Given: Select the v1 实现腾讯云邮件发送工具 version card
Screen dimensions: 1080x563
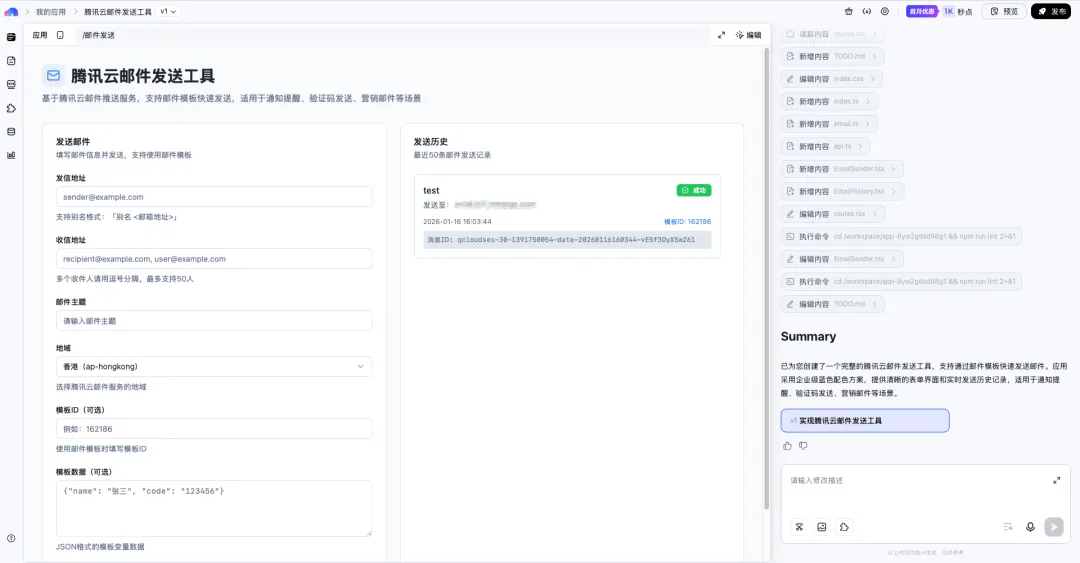Looking at the screenshot, I should point(865,420).
